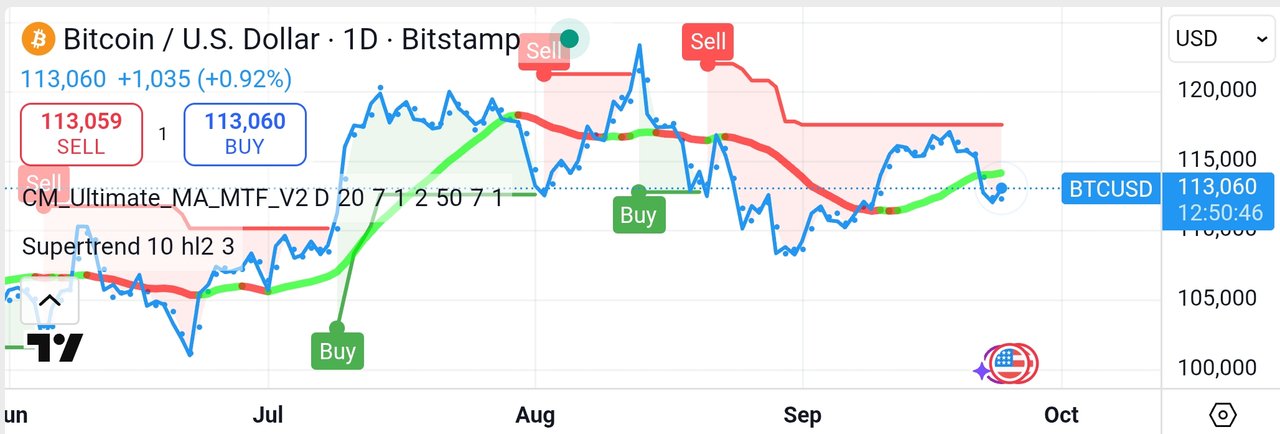Collapse the indicator legend with the chevron

[x=49, y=301]
